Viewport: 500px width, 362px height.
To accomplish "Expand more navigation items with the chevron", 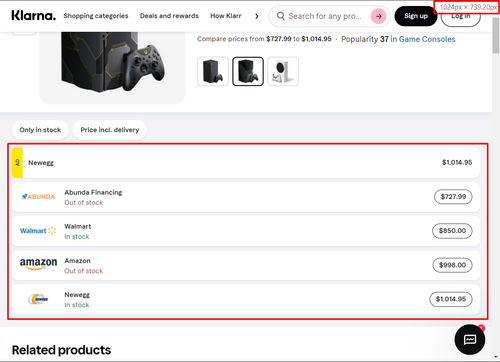I will pos(256,16).
